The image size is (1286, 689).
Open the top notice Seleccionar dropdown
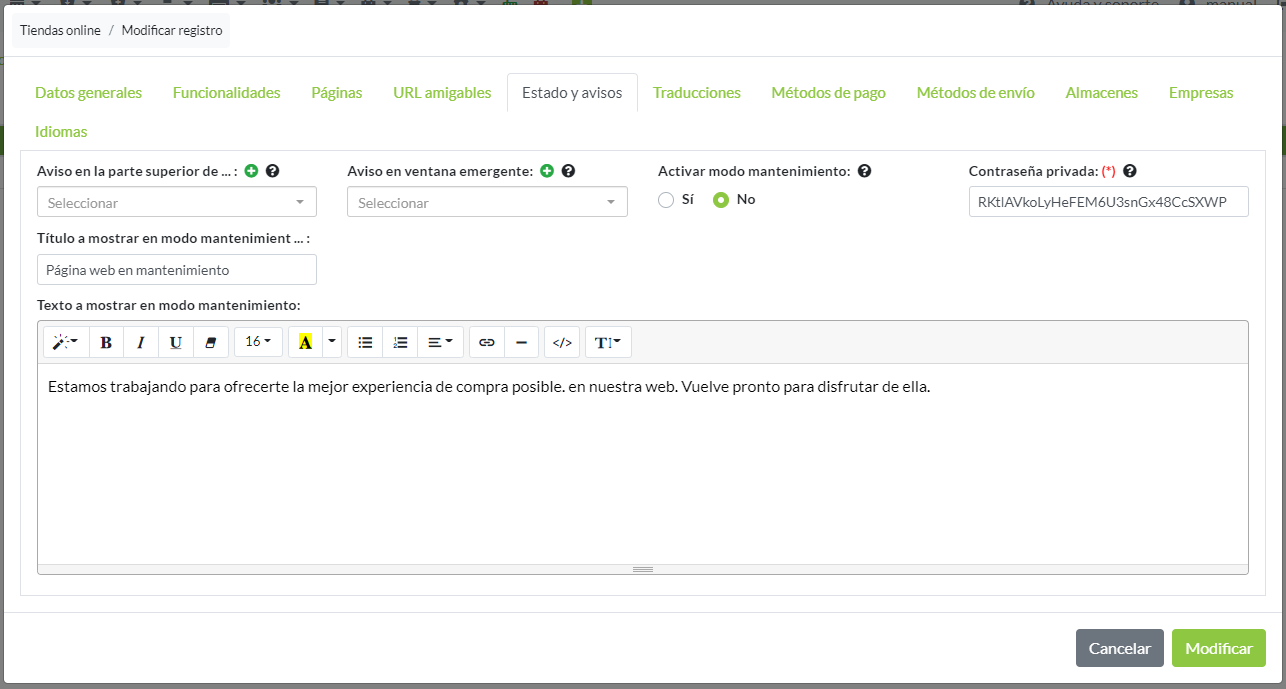click(x=177, y=202)
